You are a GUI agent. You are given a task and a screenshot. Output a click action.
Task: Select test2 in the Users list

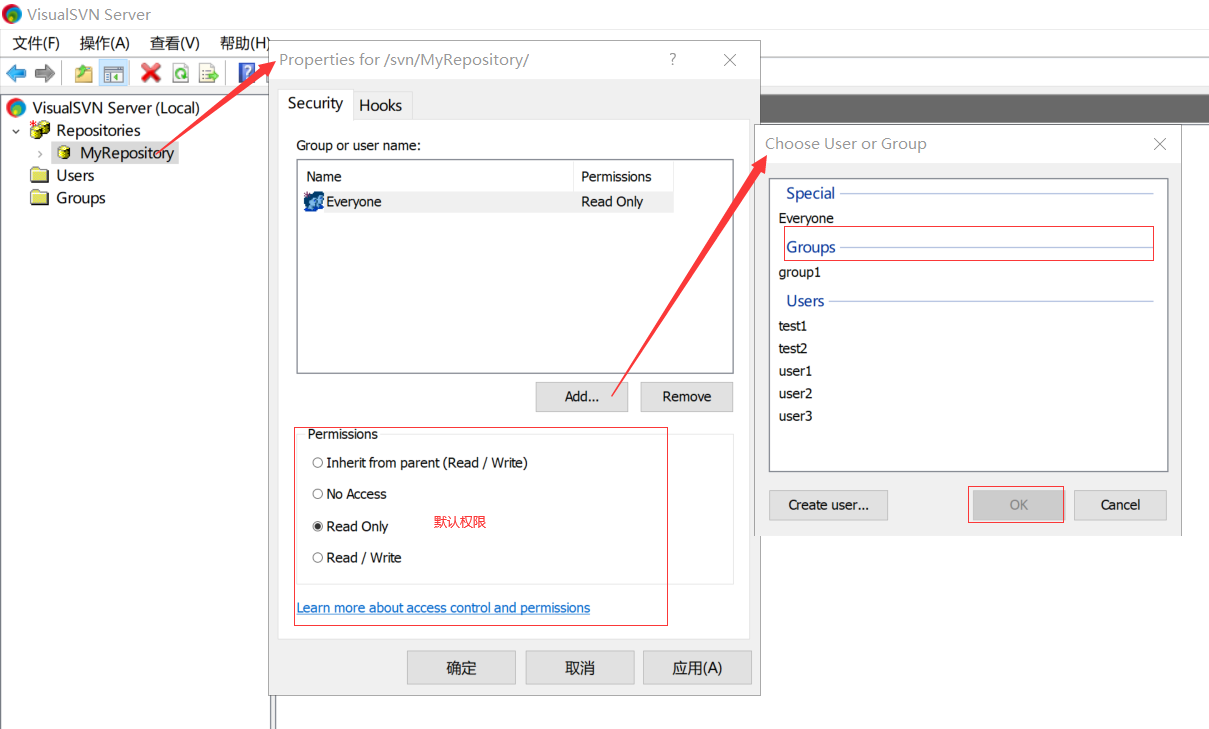(793, 348)
